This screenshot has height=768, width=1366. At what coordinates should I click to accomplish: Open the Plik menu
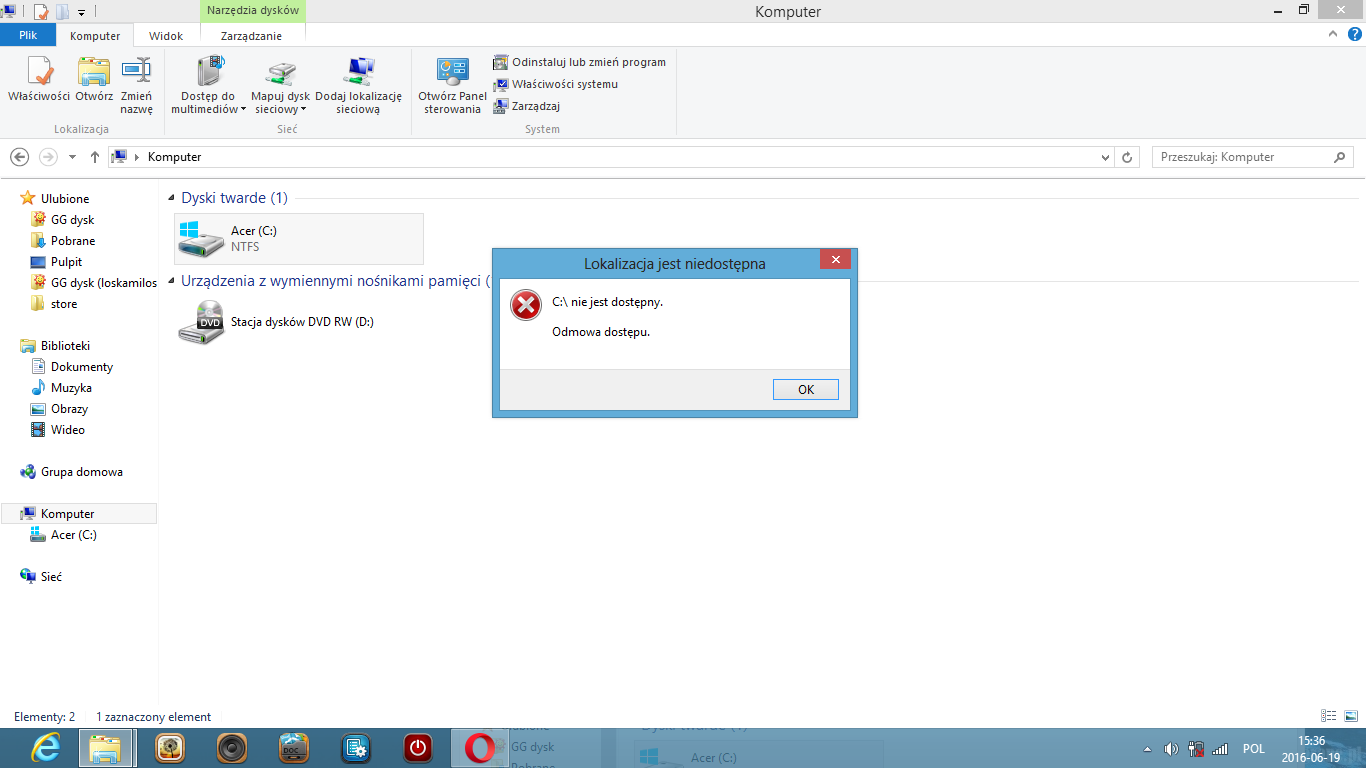point(28,35)
